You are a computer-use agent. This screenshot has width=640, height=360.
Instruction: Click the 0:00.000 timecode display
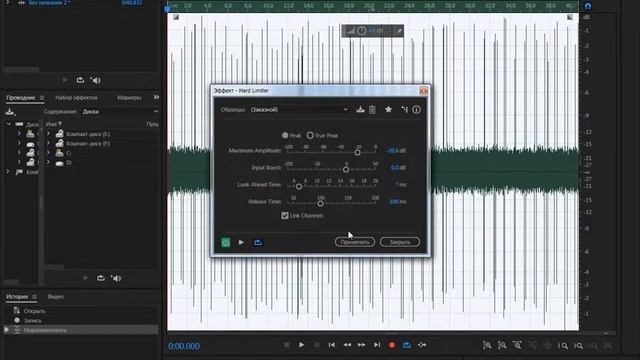(x=184, y=346)
